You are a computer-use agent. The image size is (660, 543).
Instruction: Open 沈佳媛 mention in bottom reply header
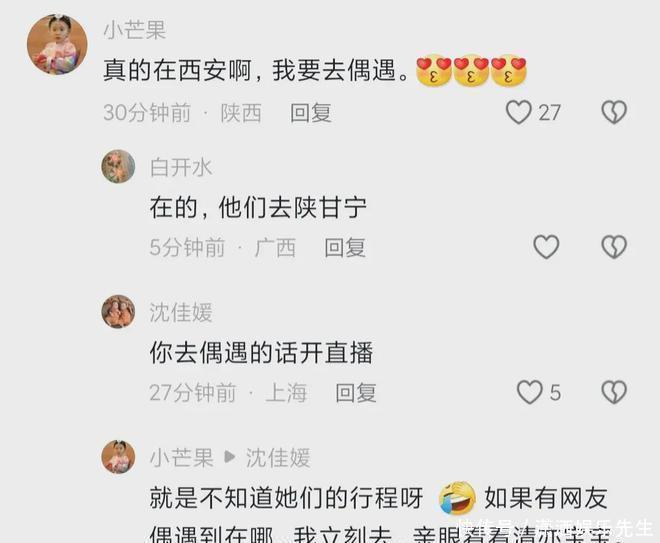[x=278, y=458]
